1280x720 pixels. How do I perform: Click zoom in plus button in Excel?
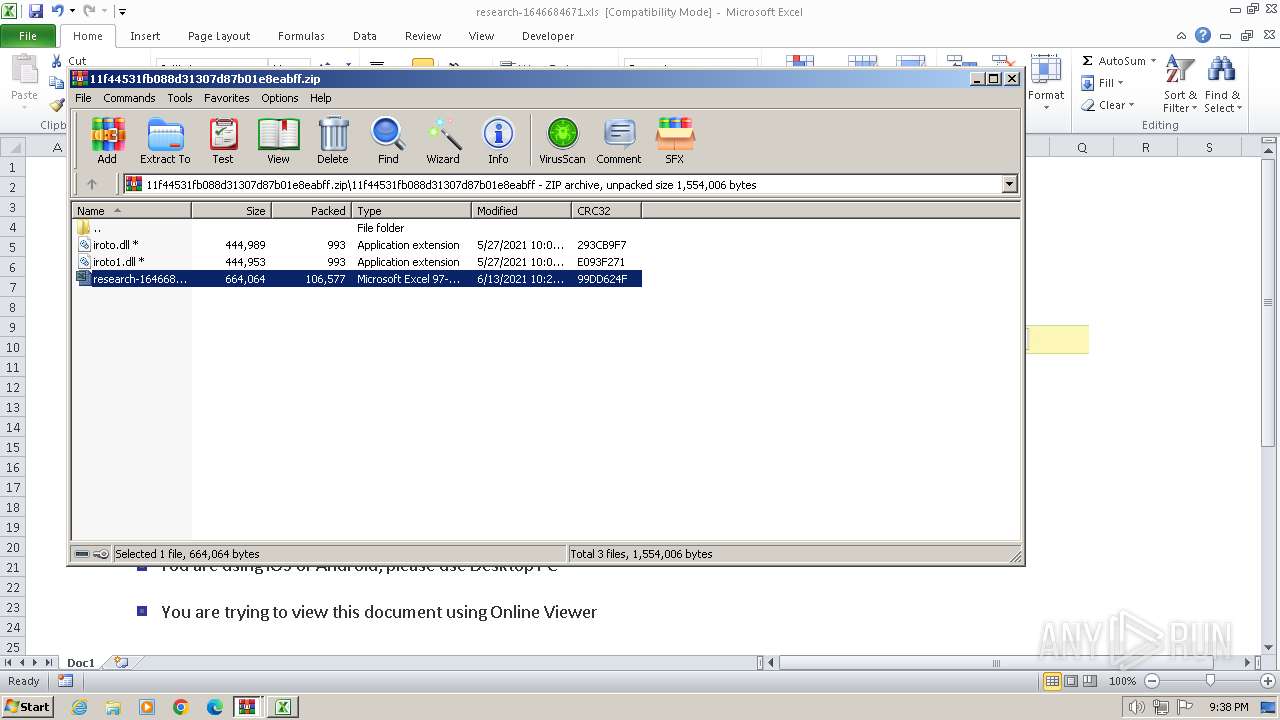click(1268, 681)
